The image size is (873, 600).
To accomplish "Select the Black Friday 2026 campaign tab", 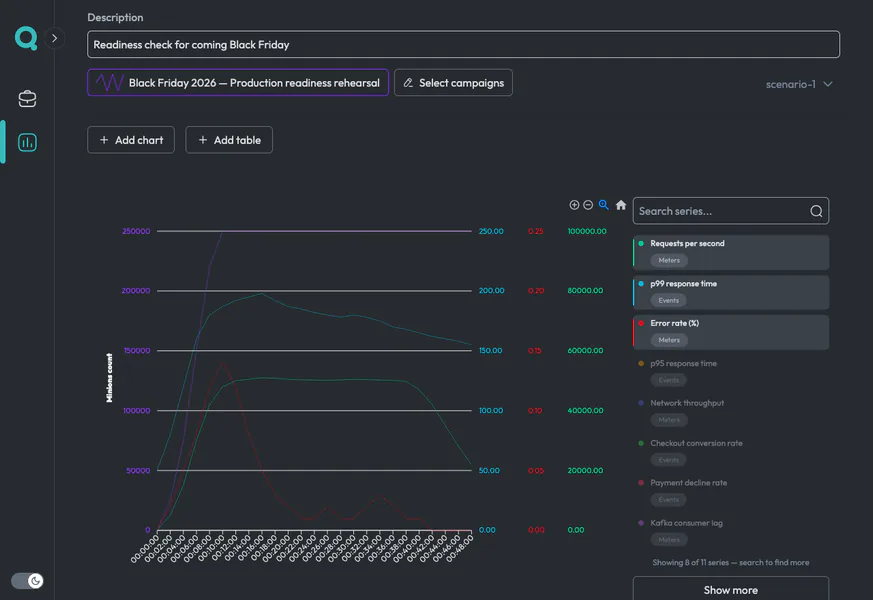I will [x=238, y=82].
